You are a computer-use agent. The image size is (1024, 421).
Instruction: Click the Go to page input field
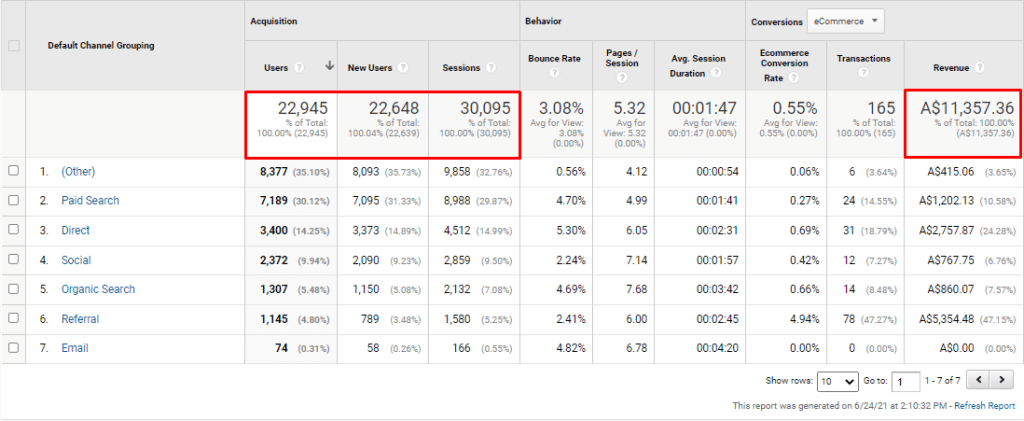click(x=904, y=381)
